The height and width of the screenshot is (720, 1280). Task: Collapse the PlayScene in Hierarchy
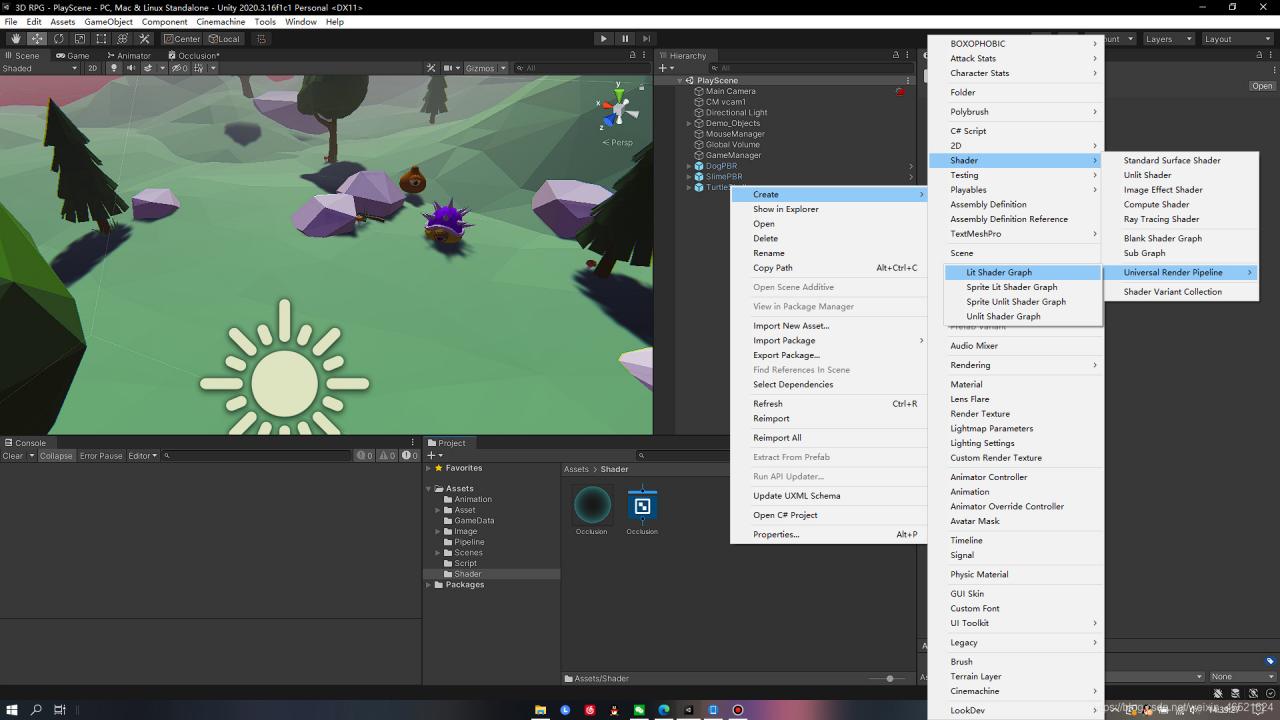[679, 81]
